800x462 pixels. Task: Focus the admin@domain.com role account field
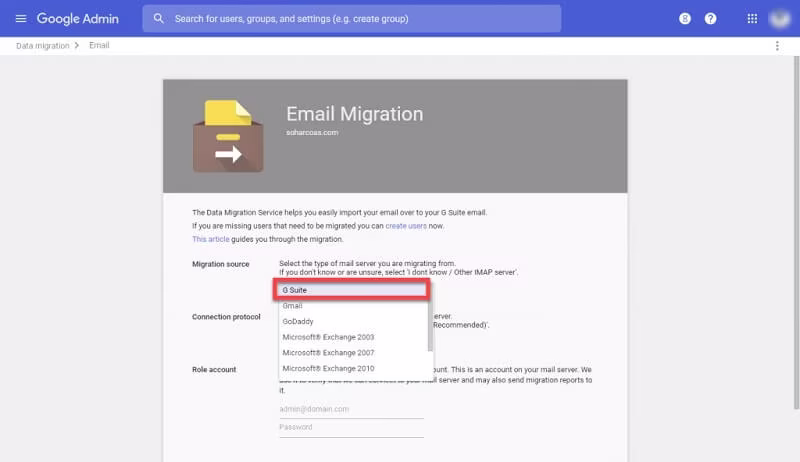click(352, 409)
